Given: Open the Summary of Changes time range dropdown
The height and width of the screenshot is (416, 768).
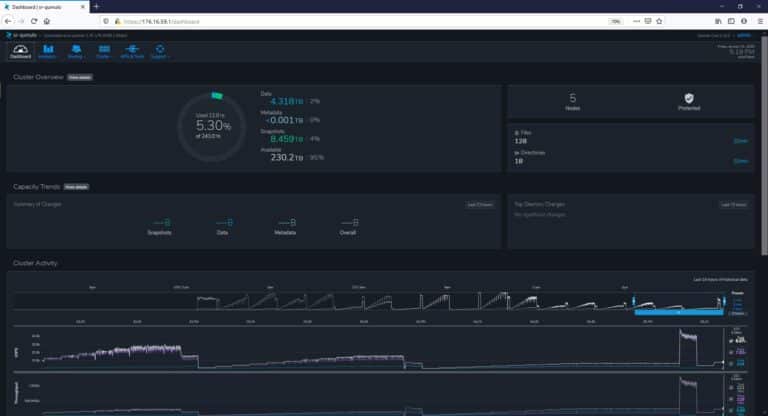Looking at the screenshot, I should (480, 205).
